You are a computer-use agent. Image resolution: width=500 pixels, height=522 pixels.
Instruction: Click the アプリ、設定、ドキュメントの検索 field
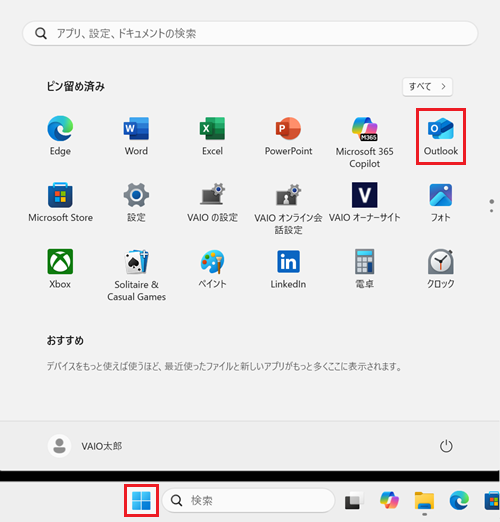[x=250, y=33]
